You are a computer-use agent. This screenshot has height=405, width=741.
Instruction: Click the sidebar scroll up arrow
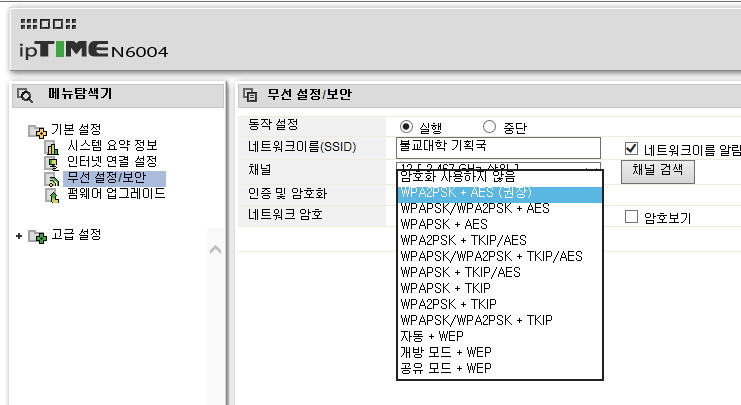tap(215, 249)
